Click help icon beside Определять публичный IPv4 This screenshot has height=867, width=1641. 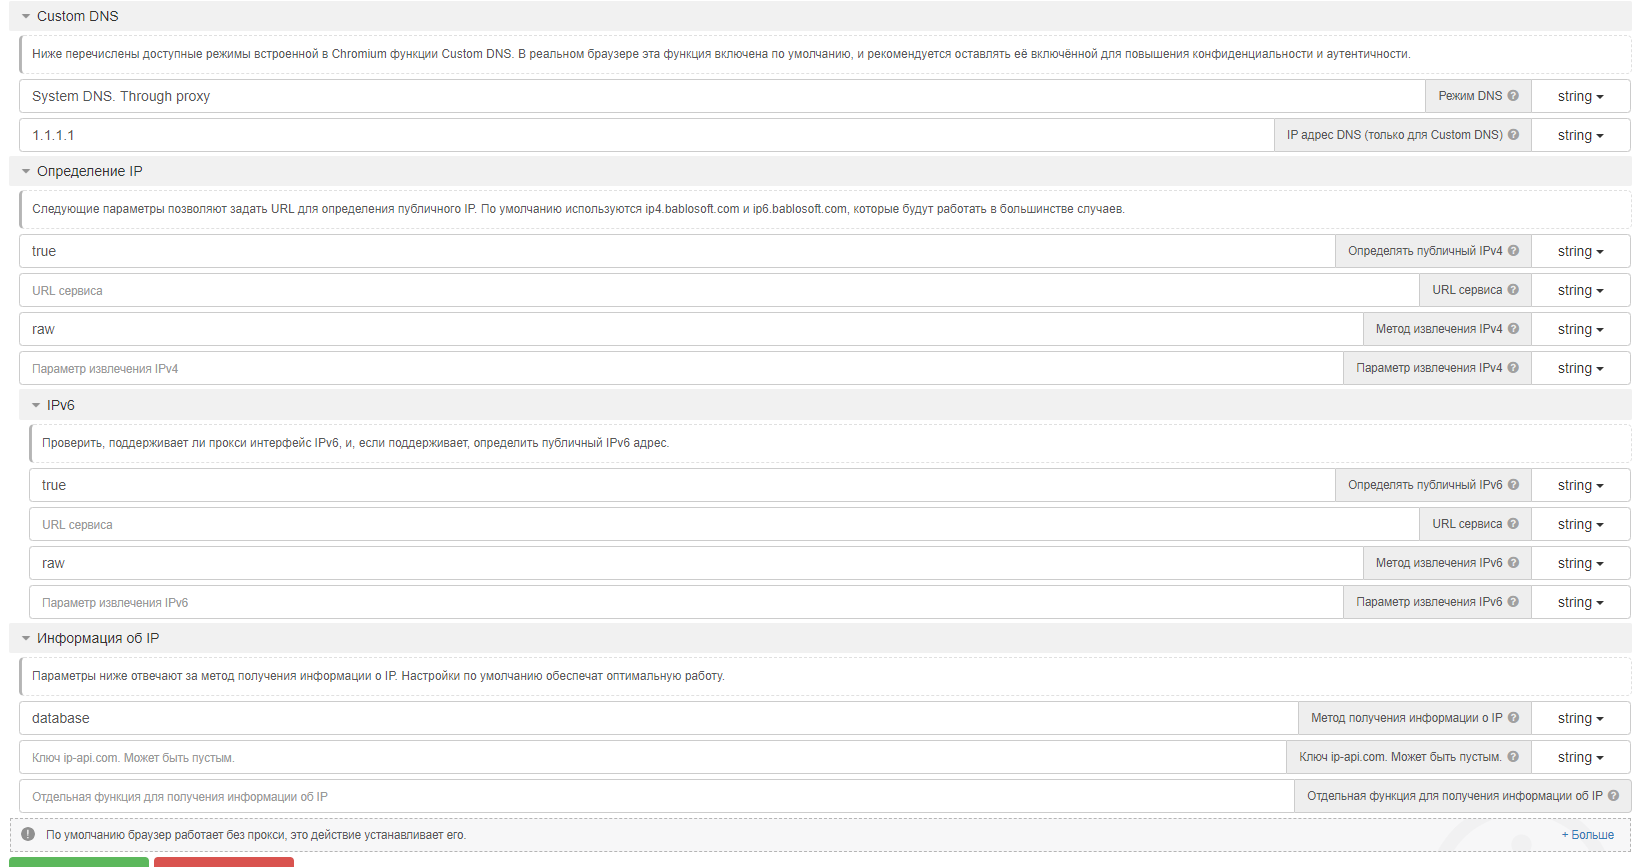point(1513,251)
